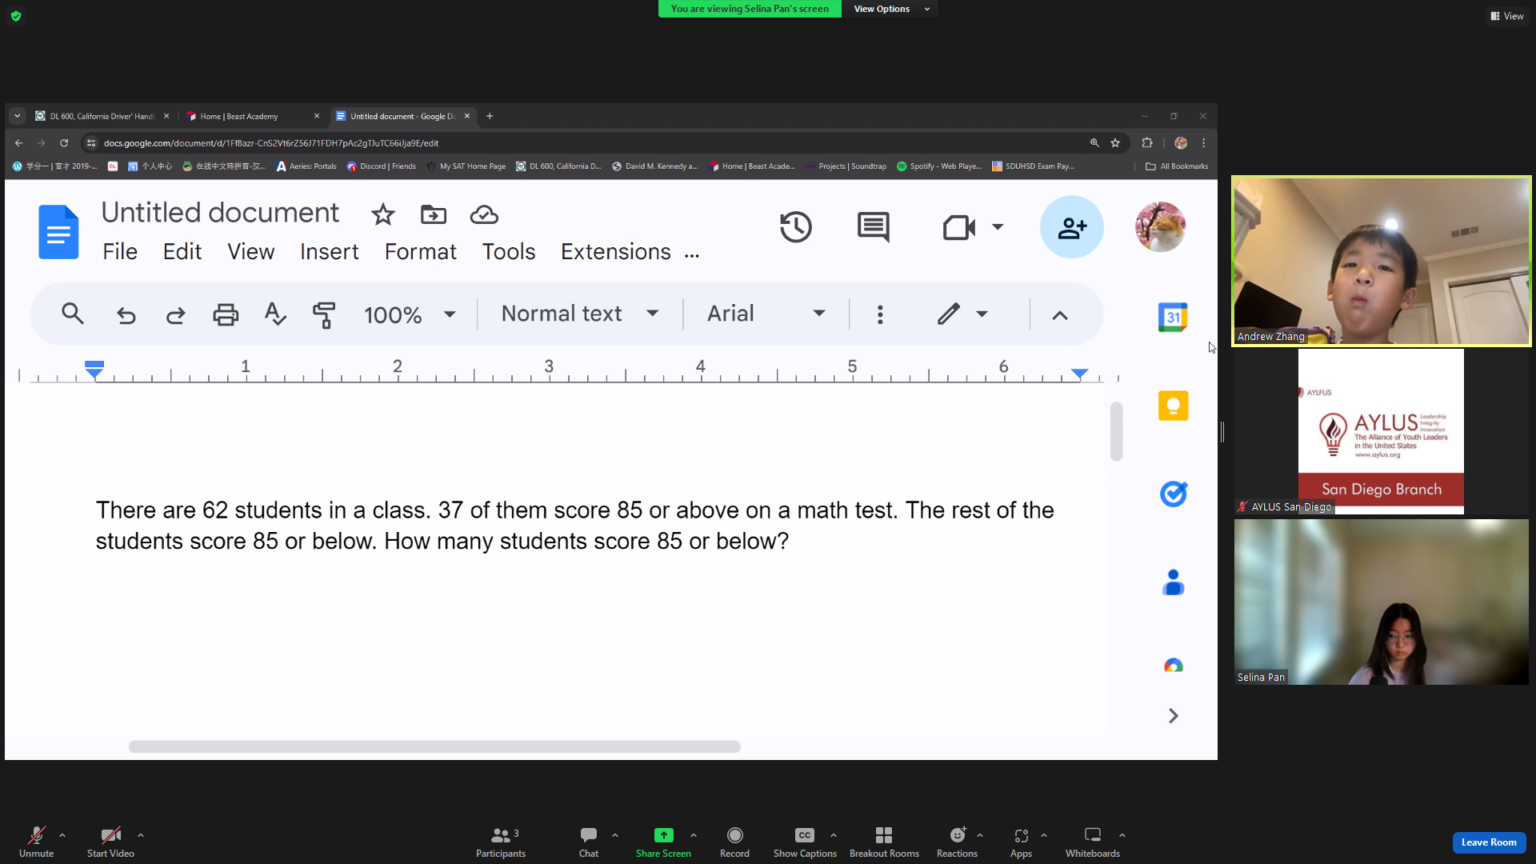Open Tools menu in Docs

509,252
